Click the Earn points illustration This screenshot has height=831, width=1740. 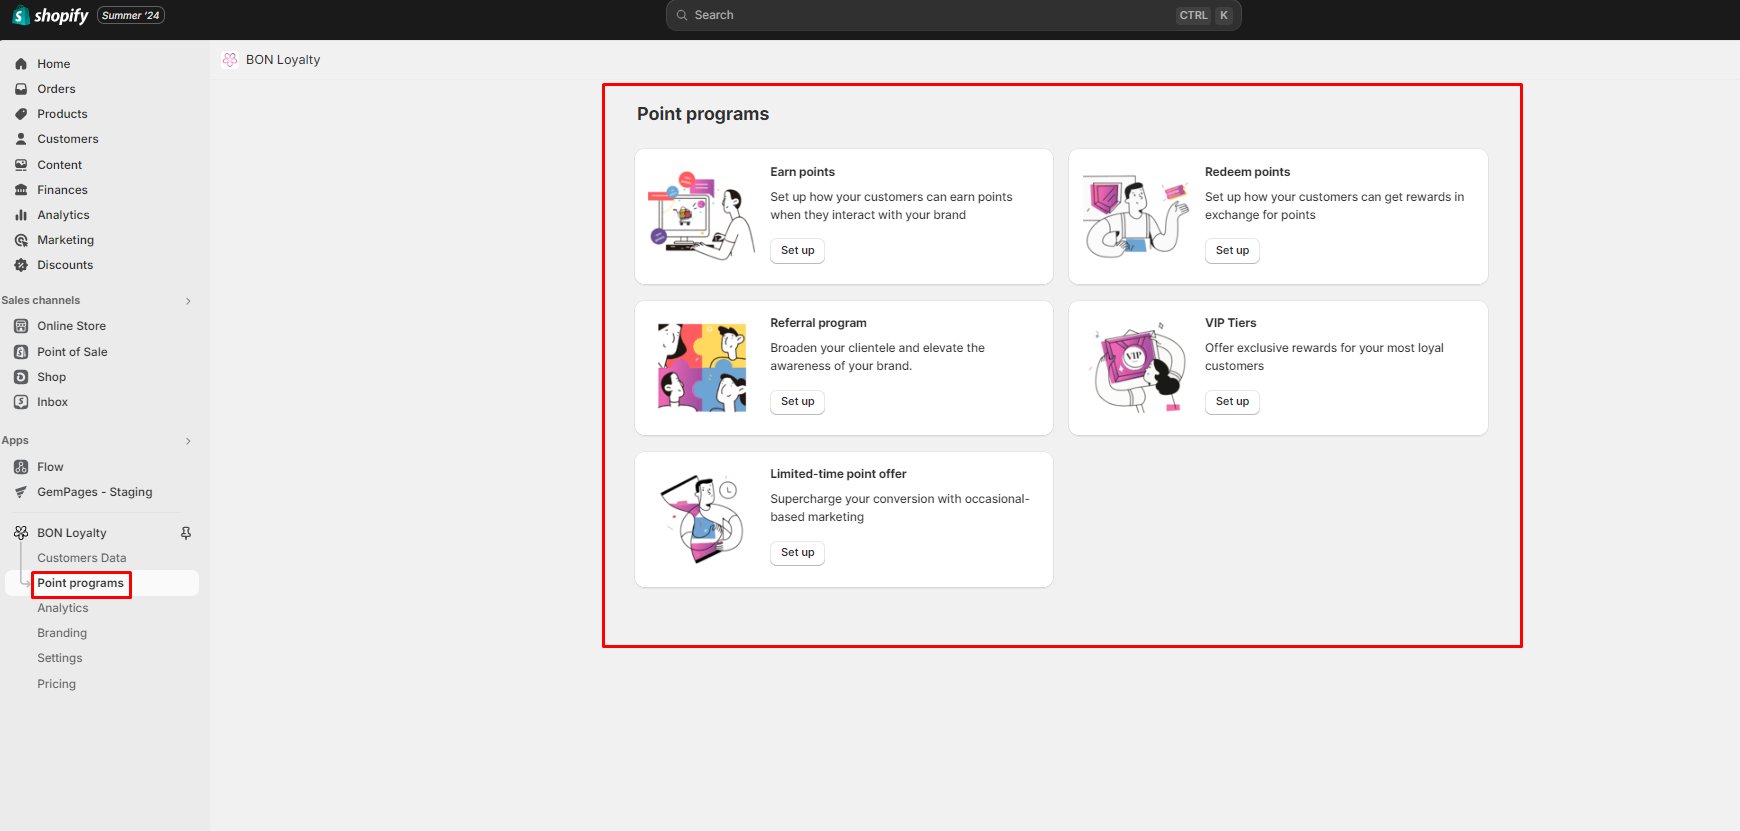tap(701, 215)
